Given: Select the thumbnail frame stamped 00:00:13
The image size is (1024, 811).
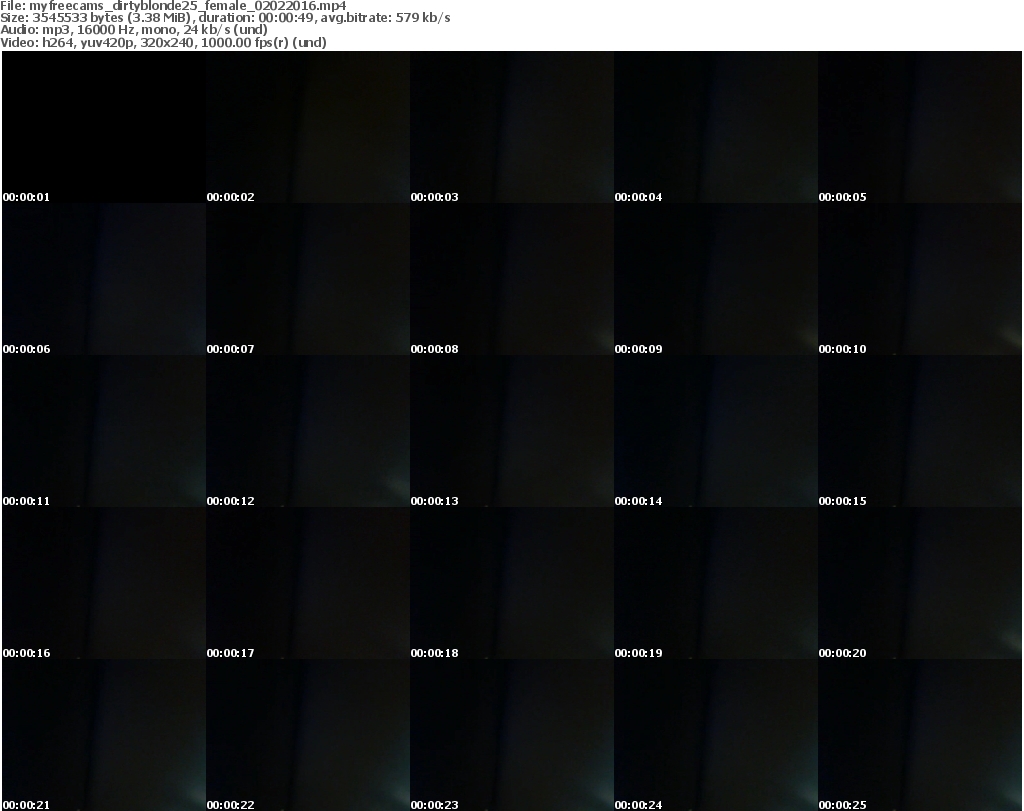Looking at the screenshot, I should [512, 431].
